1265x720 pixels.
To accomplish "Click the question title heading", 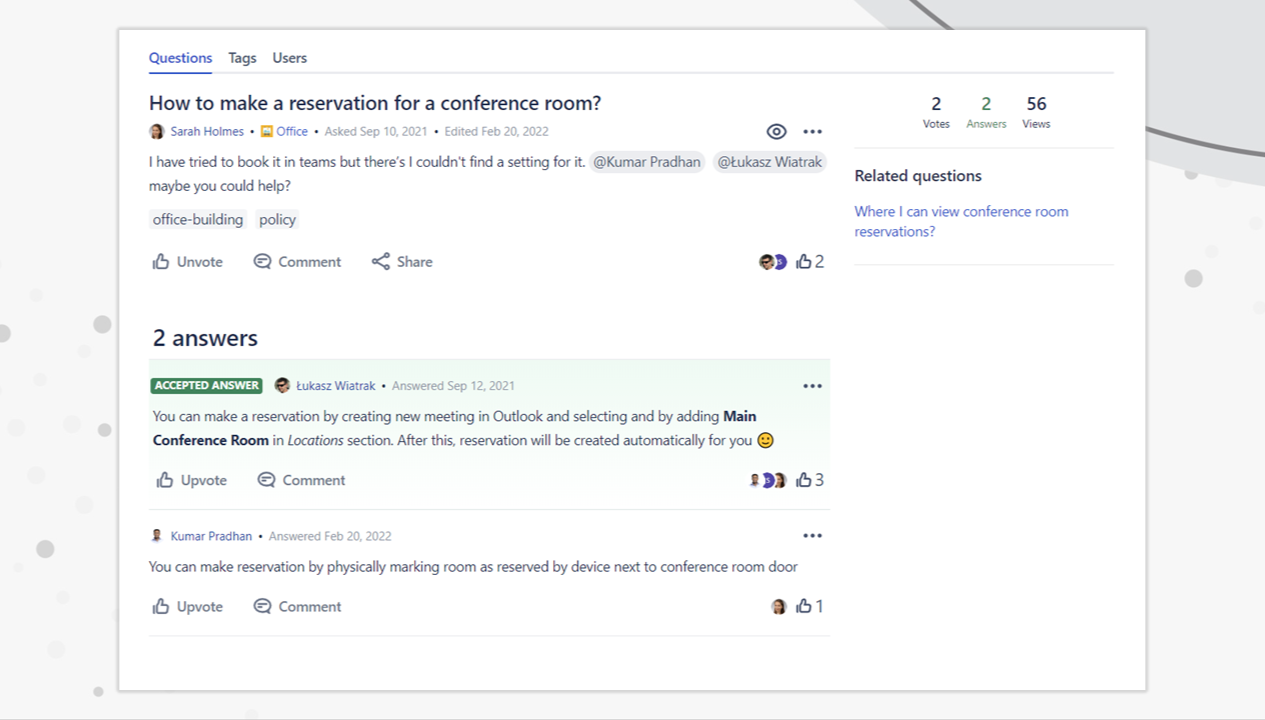I will tap(375, 103).
